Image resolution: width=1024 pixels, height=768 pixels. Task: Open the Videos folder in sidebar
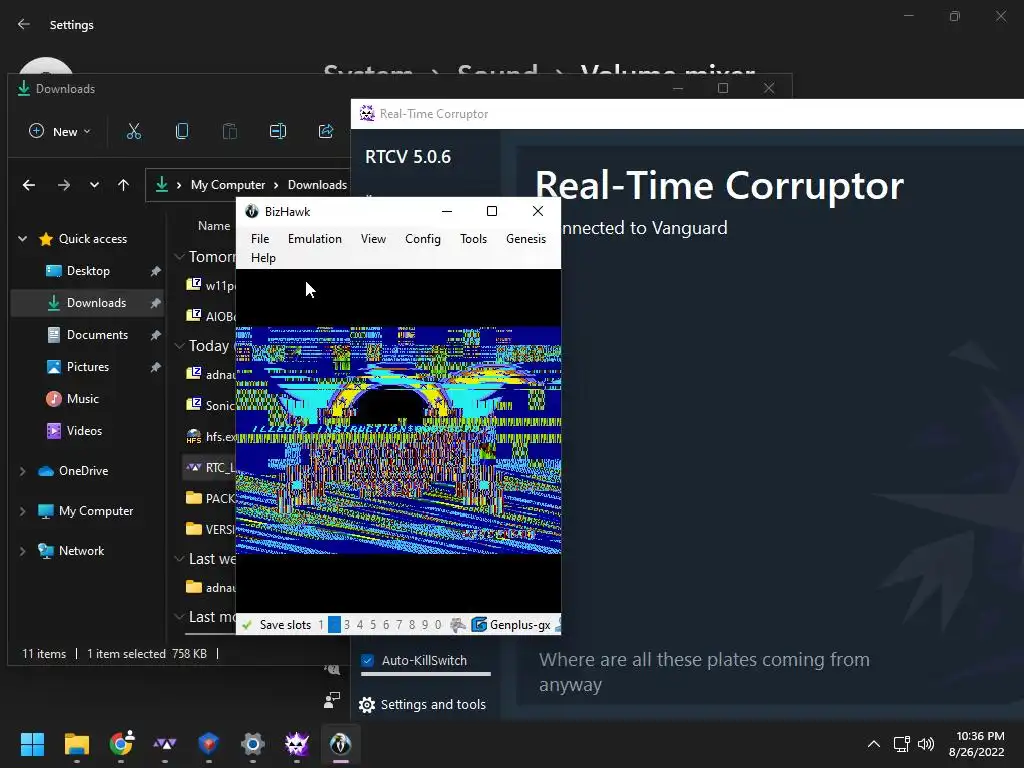coord(84,430)
